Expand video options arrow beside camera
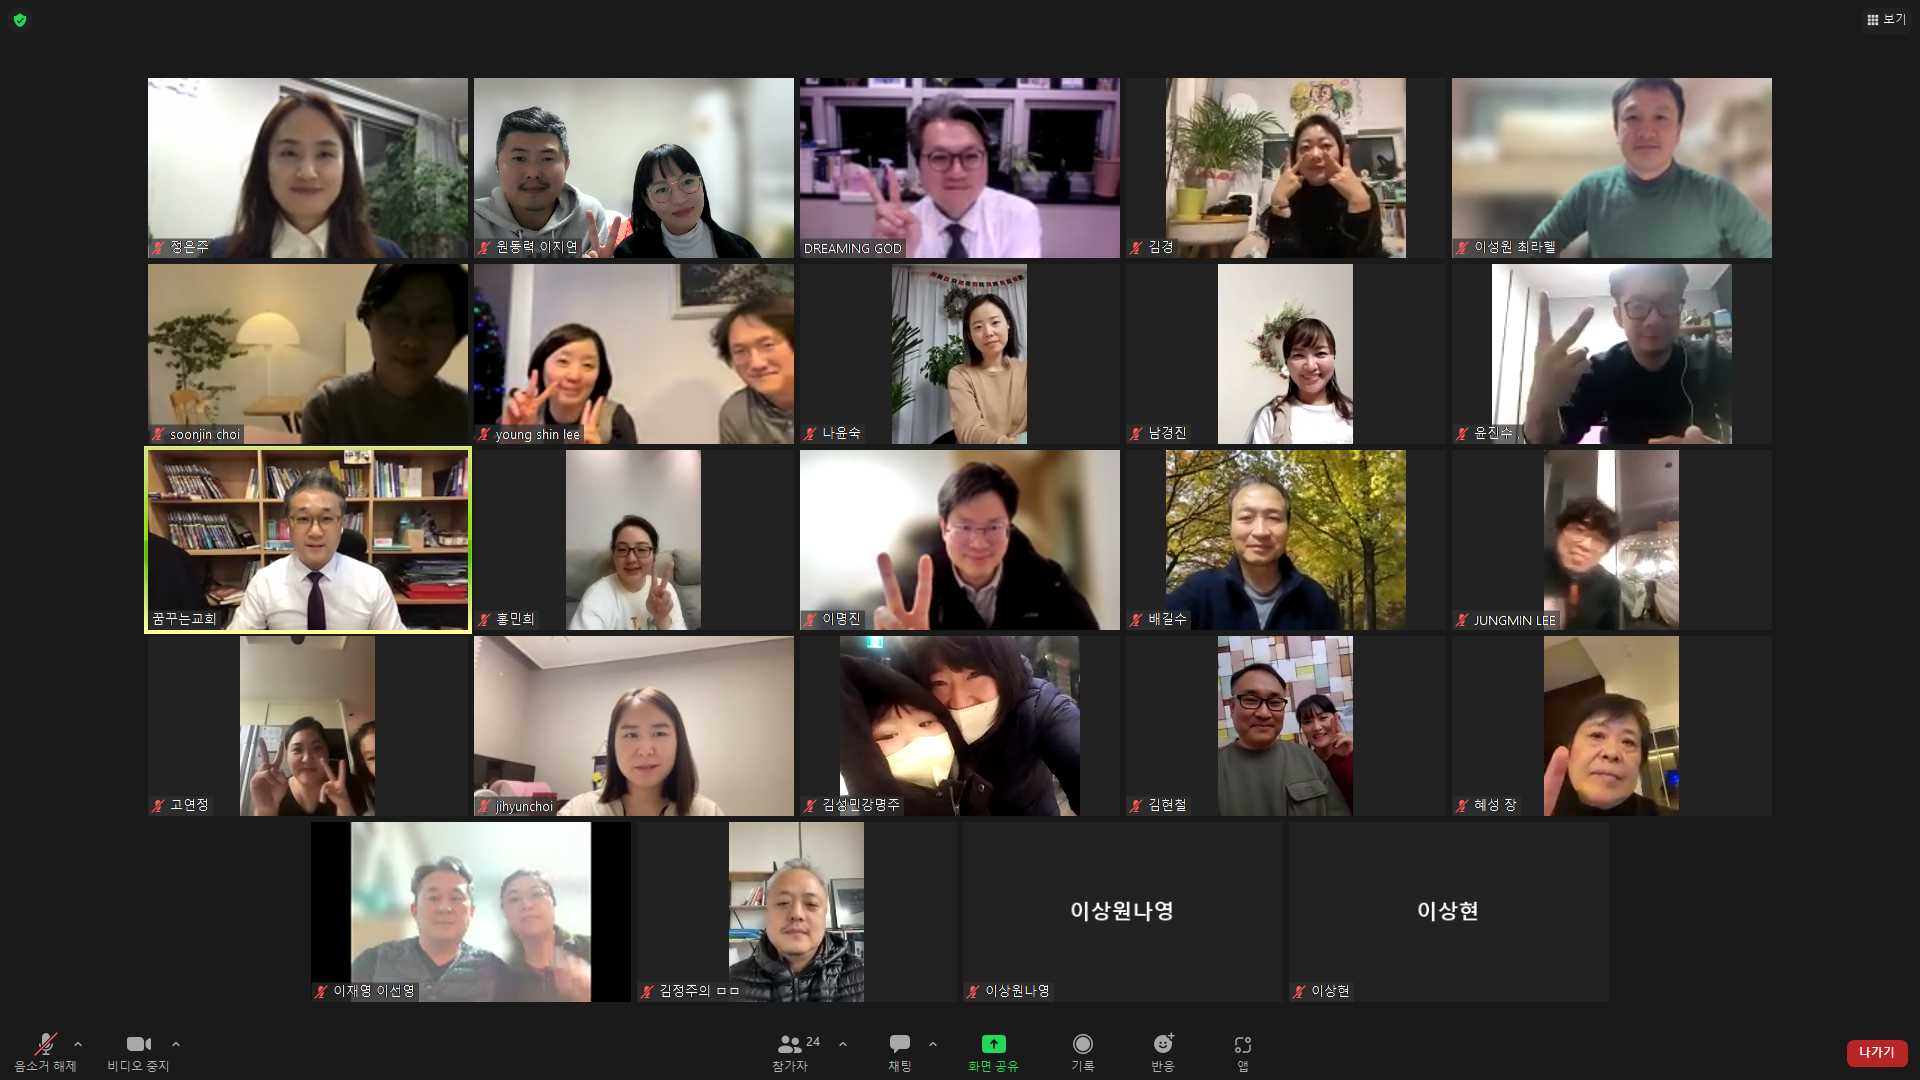This screenshot has height=1080, width=1920. tap(176, 1044)
